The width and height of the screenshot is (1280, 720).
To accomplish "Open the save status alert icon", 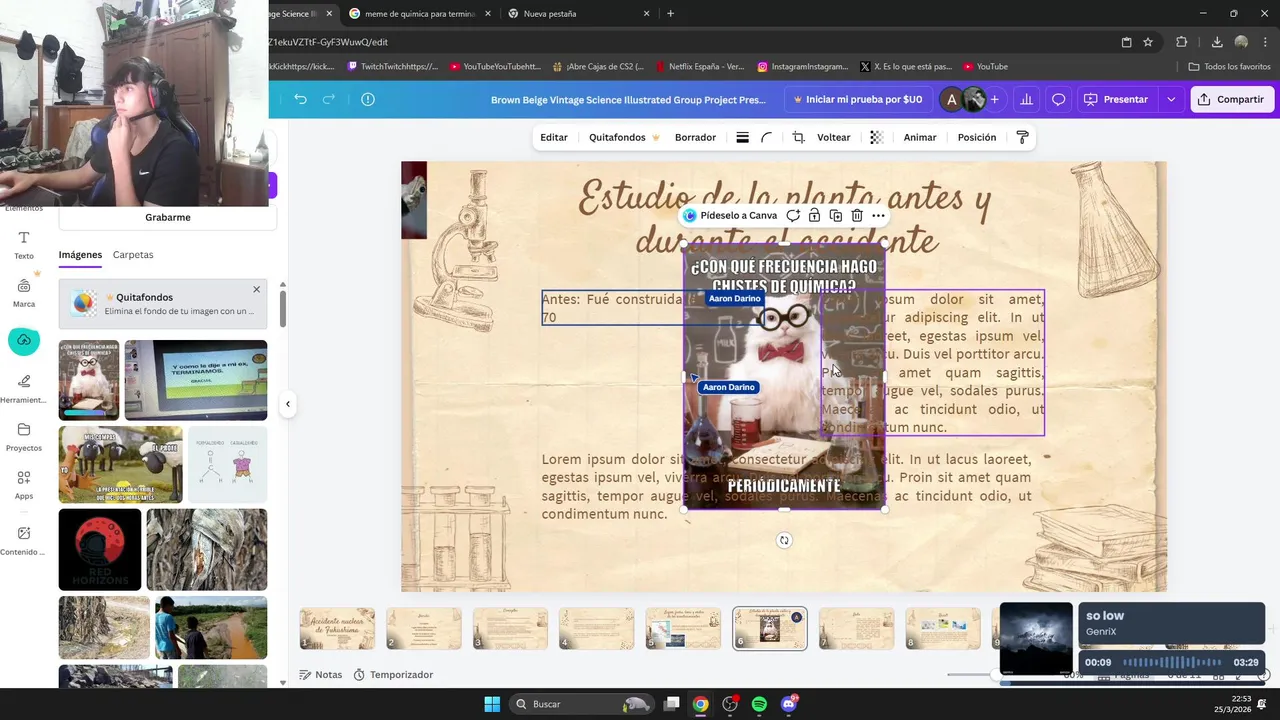I will pyautogui.click(x=368, y=99).
